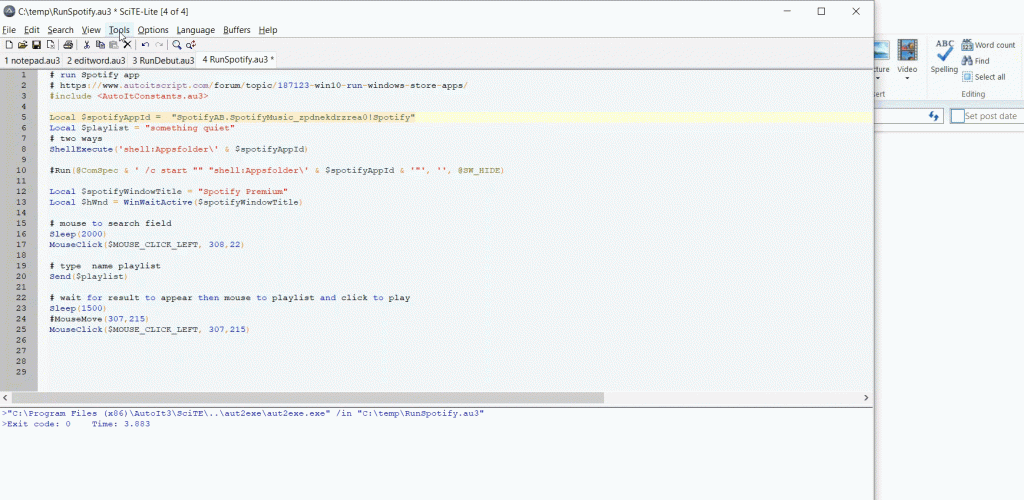Switch to the 3 RunDebut.au3 tab
1024x500 pixels.
click(164, 60)
